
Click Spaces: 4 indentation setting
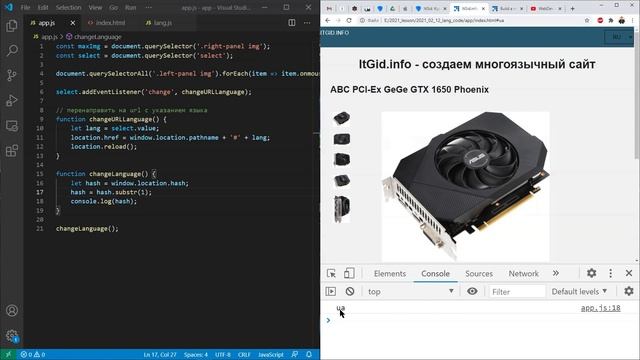196,355
